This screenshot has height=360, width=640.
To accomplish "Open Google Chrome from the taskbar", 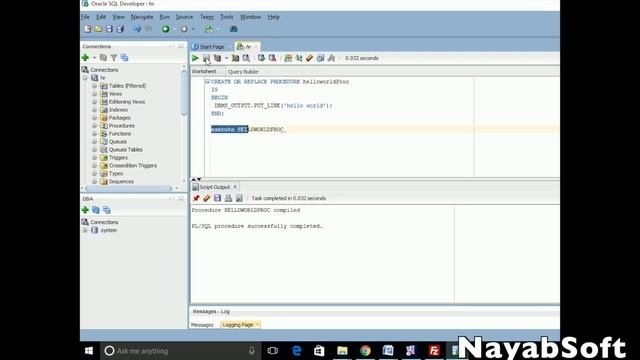I will [365, 351].
